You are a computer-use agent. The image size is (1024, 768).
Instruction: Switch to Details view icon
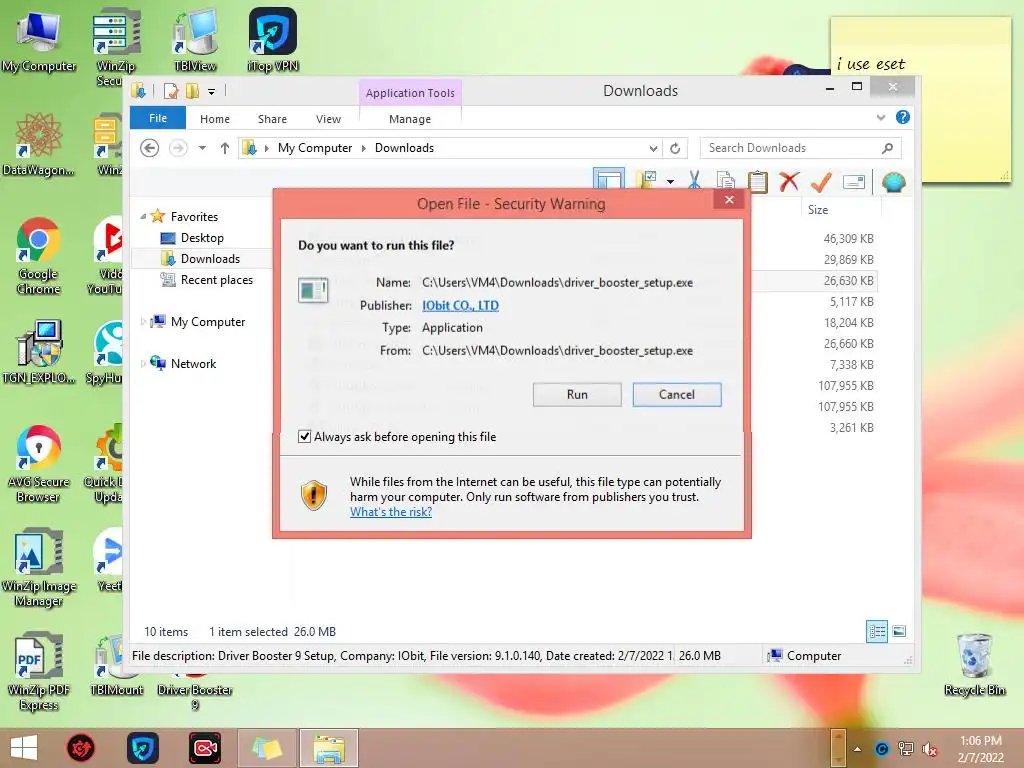(877, 631)
